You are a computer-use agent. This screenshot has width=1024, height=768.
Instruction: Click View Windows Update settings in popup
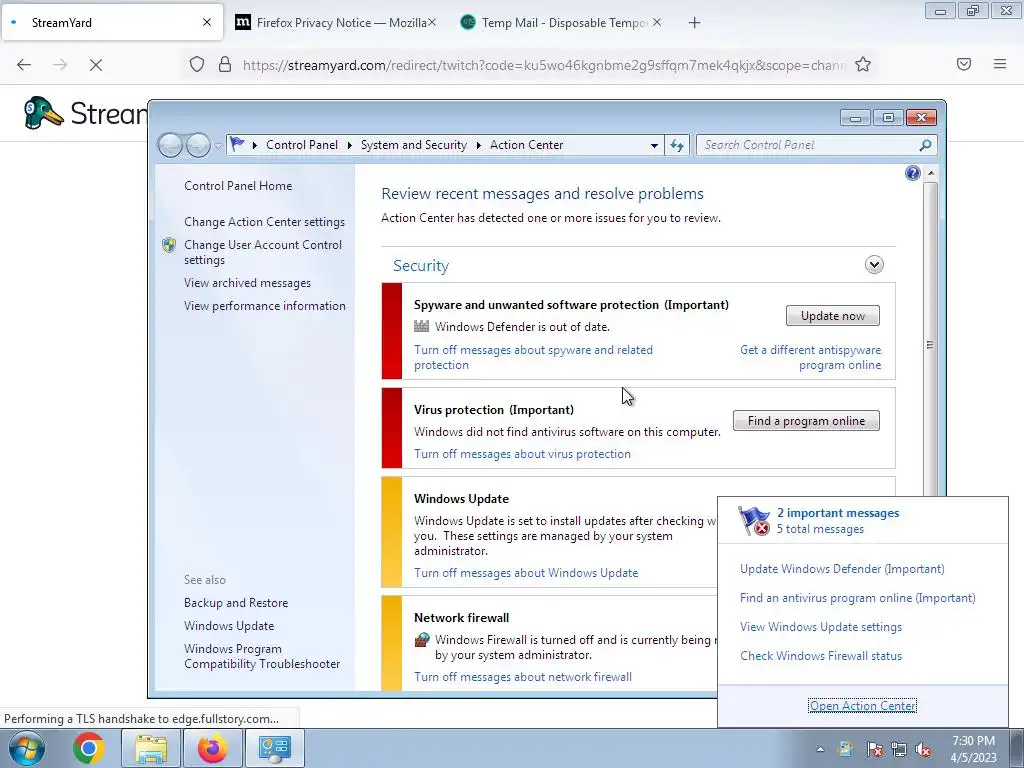[x=820, y=627]
